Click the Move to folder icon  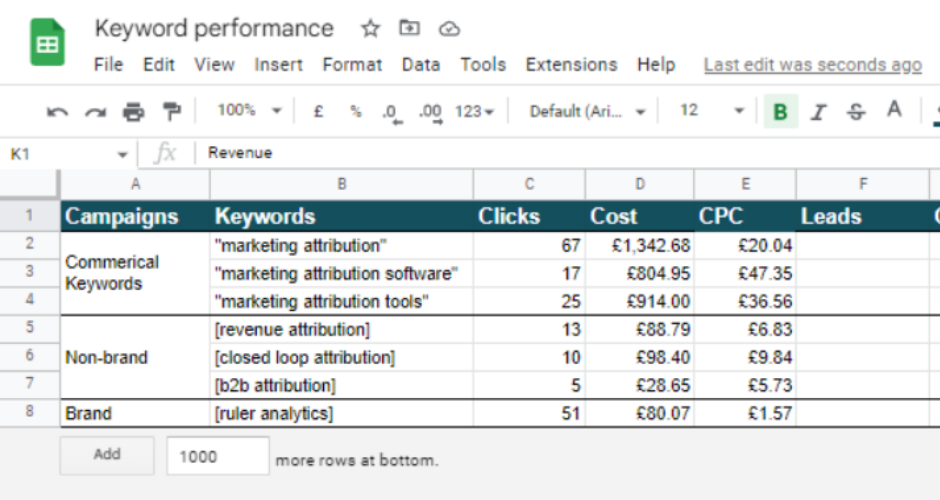(x=409, y=28)
